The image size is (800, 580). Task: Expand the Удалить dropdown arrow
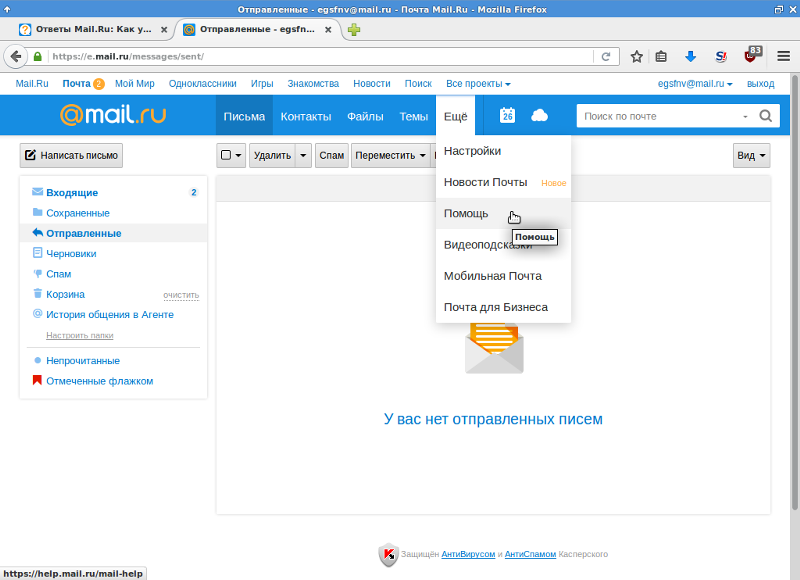[x=303, y=156]
